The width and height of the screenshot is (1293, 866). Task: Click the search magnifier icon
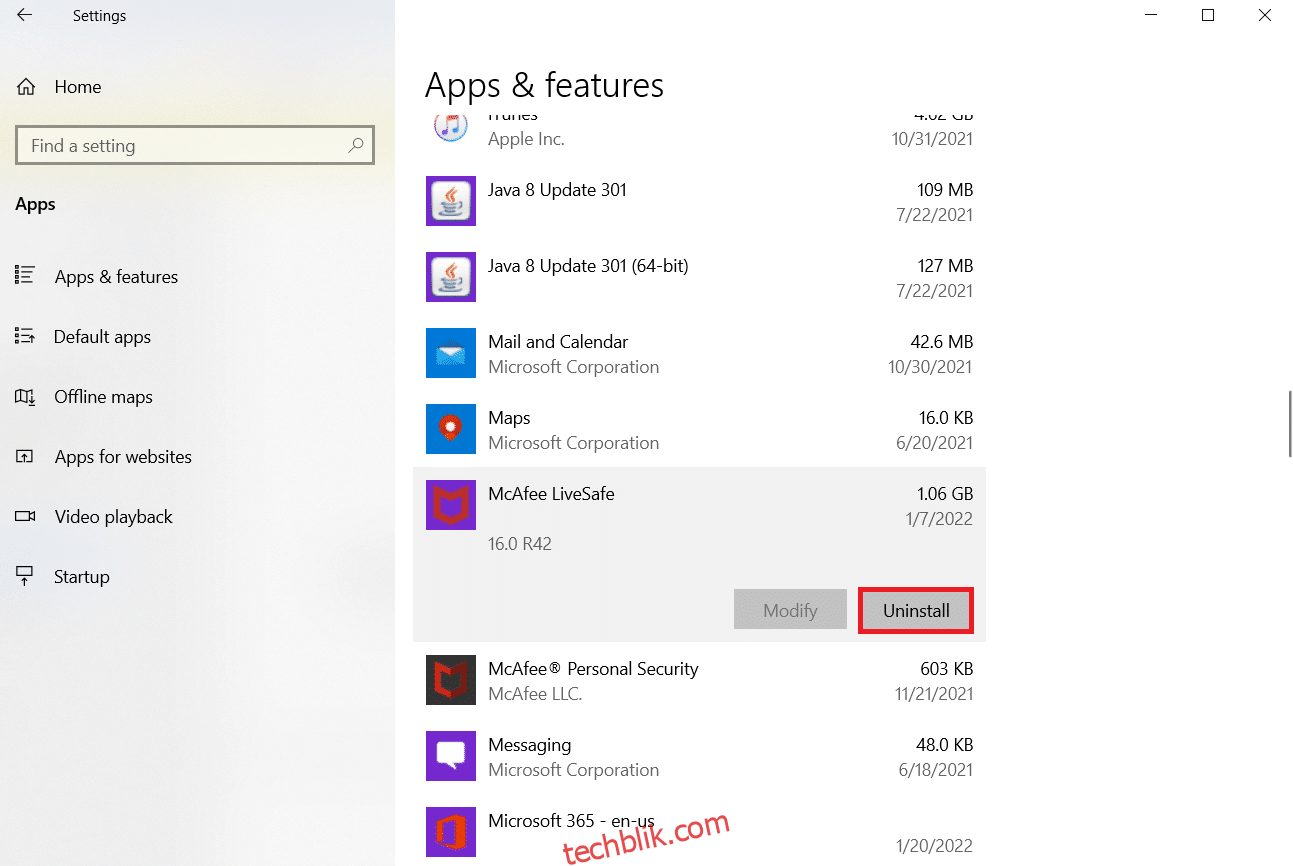[x=356, y=146]
